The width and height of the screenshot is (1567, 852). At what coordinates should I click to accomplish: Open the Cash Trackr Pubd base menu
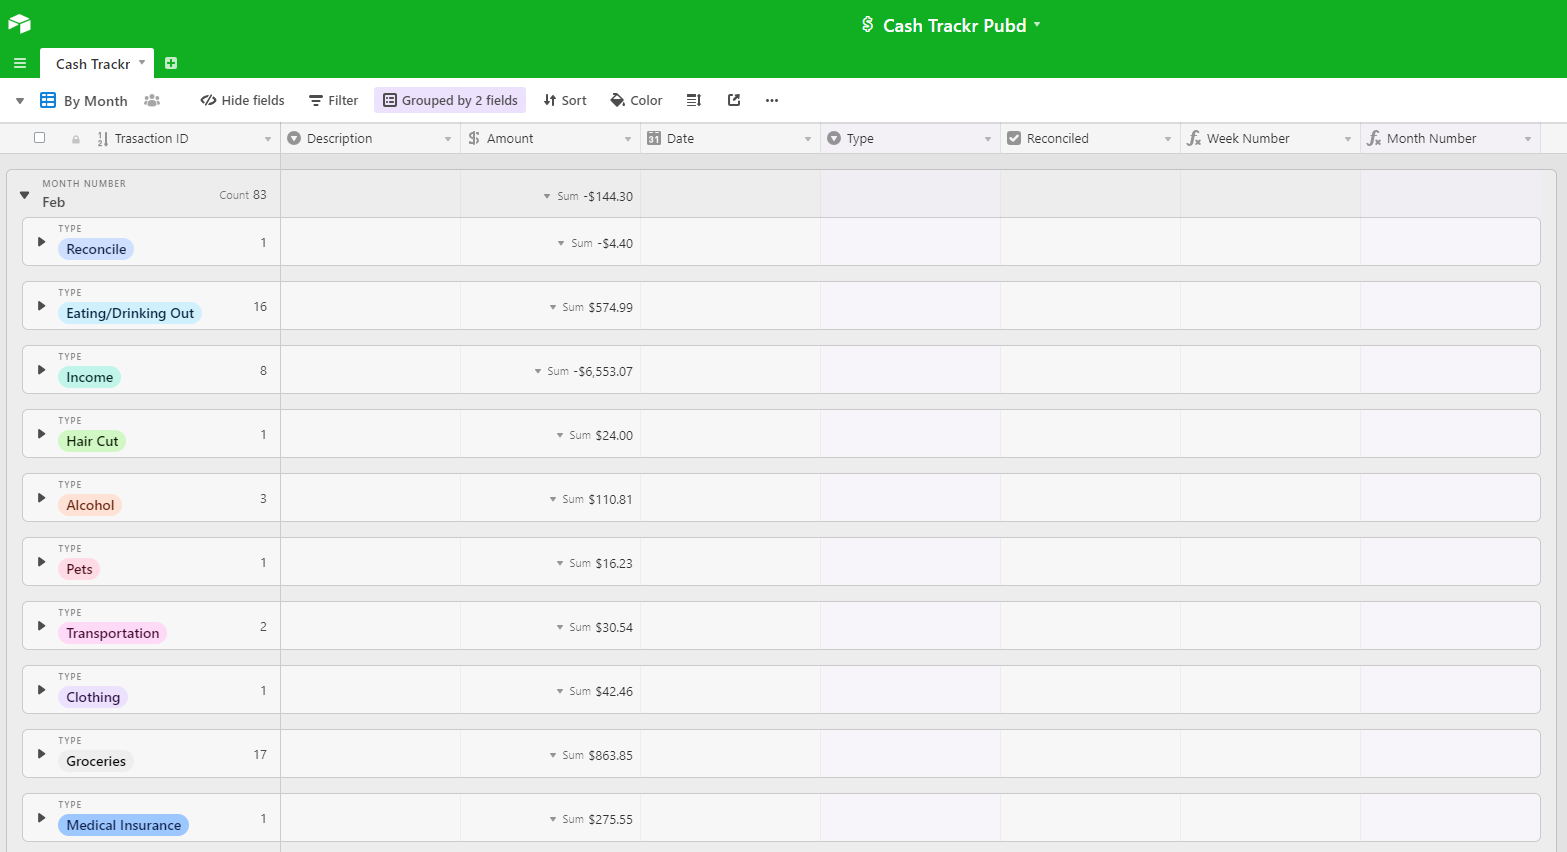(x=953, y=25)
